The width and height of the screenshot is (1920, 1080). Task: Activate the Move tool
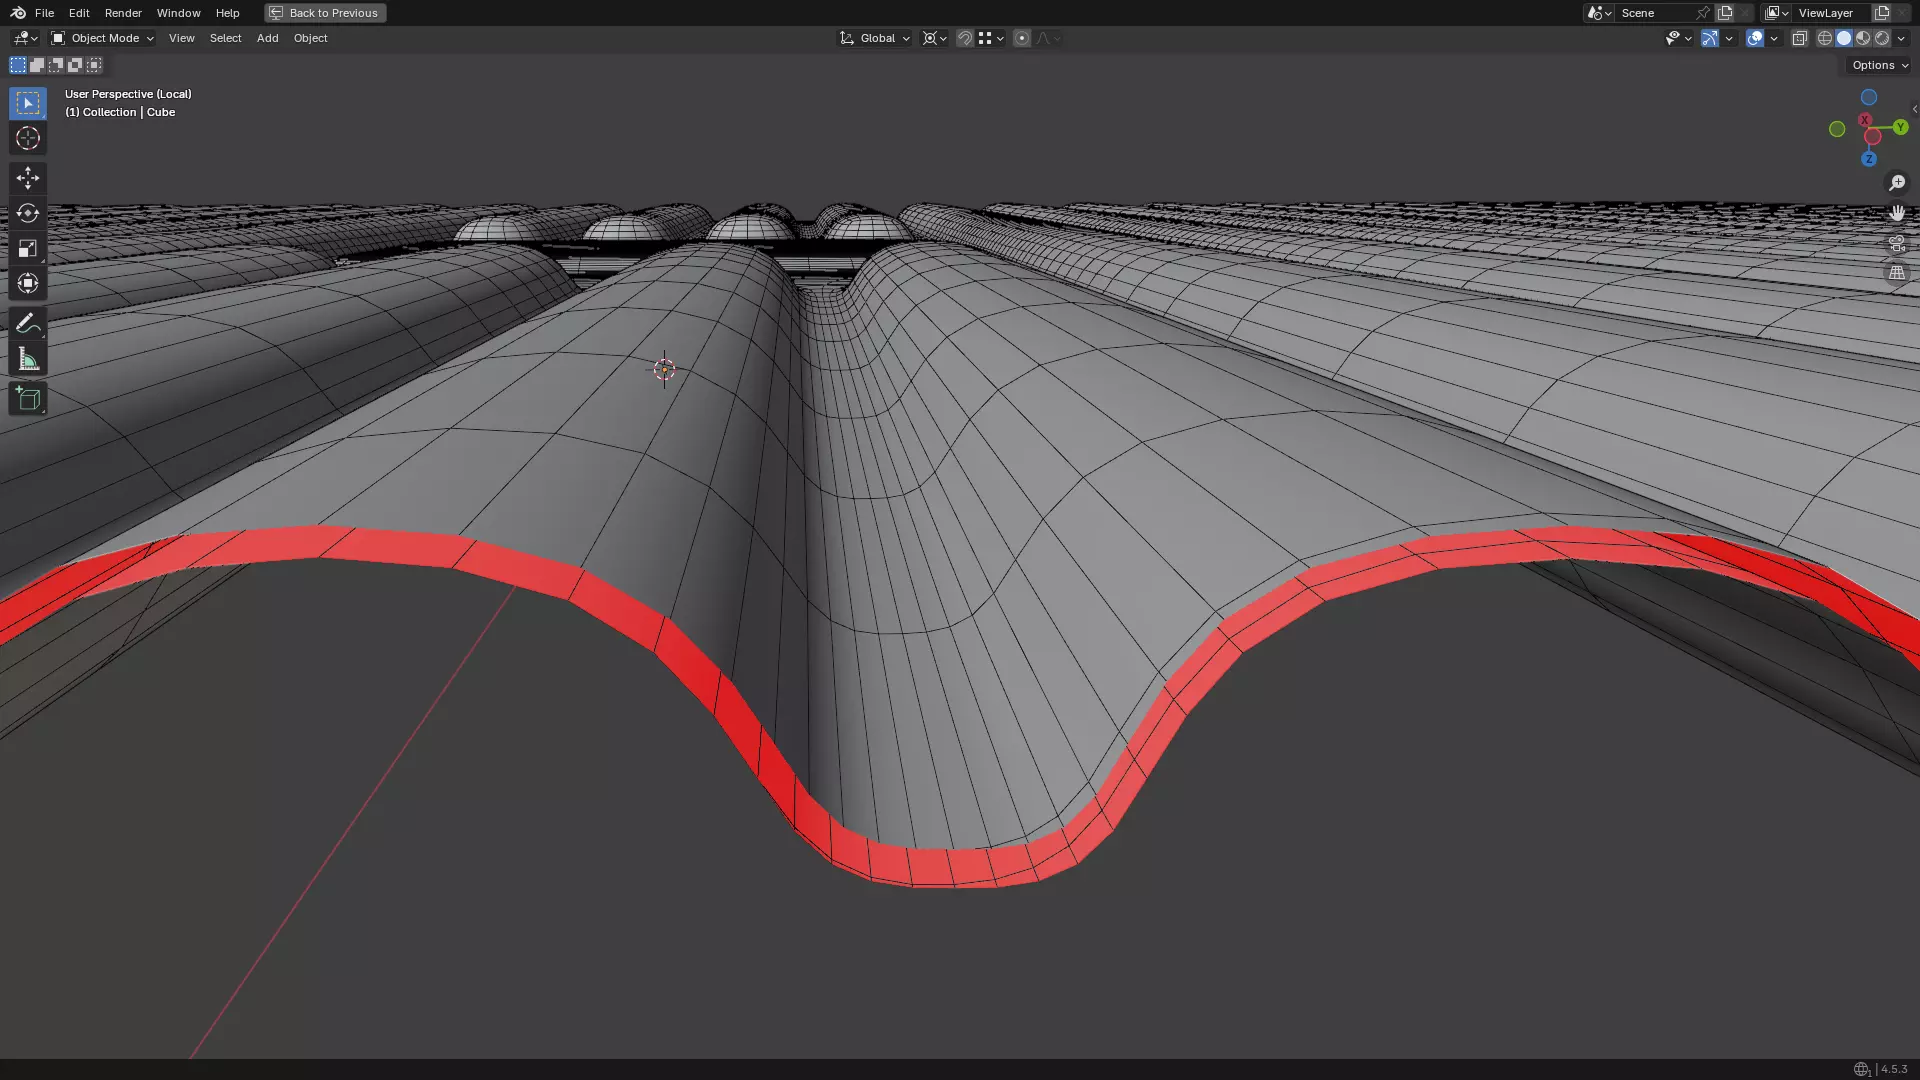[x=28, y=178]
